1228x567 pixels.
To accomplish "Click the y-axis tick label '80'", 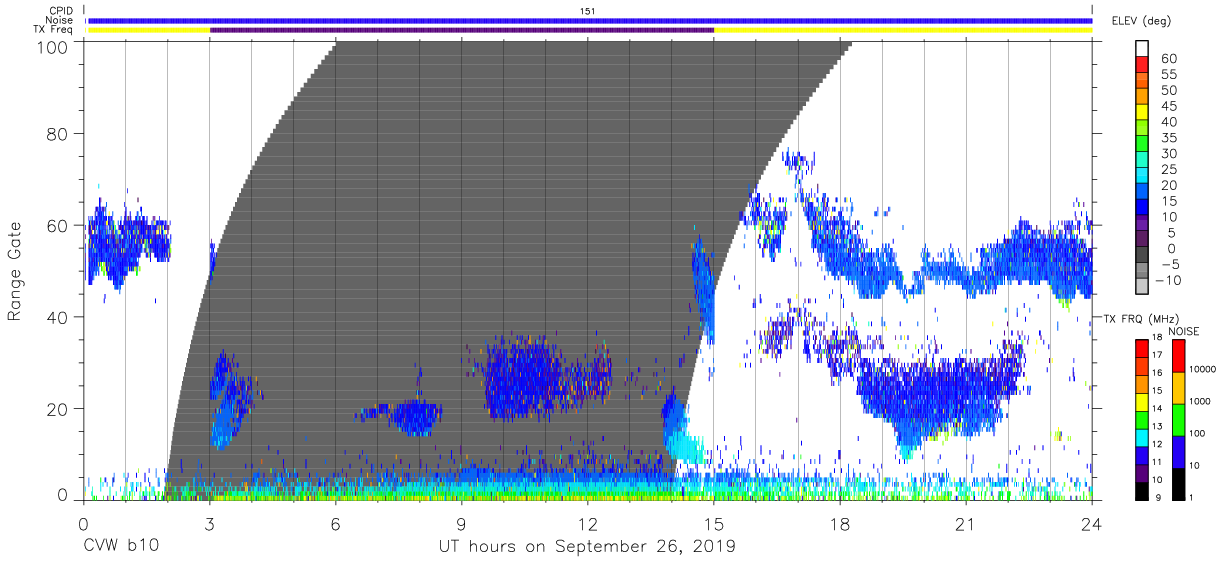I will 58,134.
